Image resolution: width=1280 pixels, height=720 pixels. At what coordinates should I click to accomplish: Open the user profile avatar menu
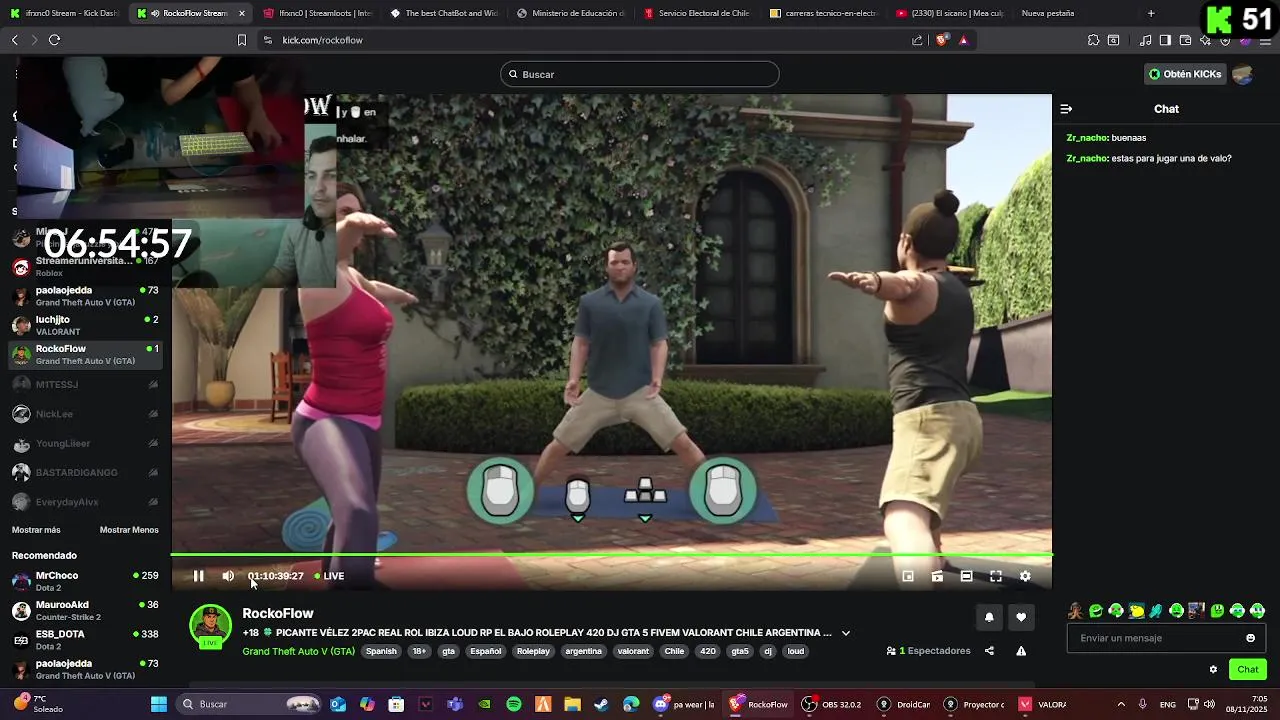(x=1243, y=74)
